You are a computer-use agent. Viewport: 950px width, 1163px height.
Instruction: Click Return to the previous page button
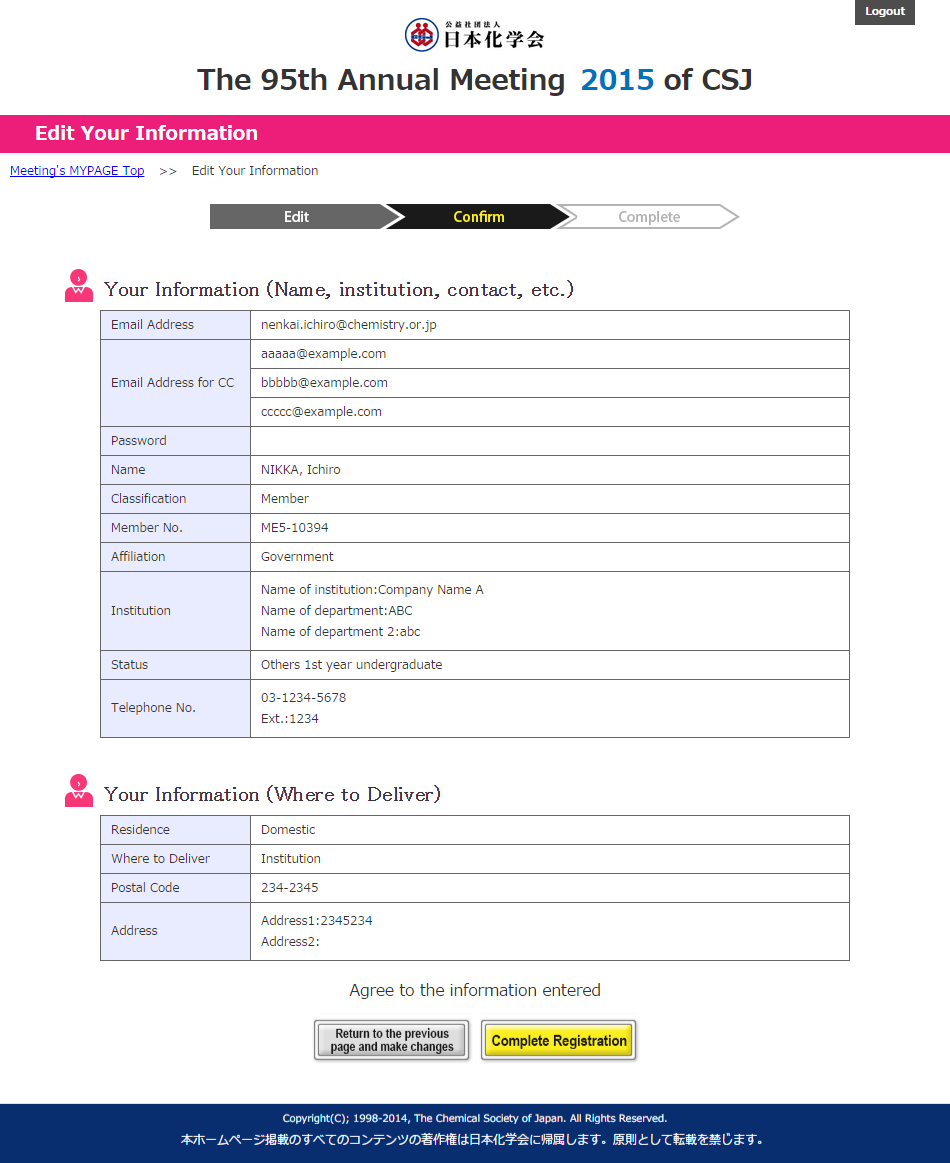[x=392, y=1040]
